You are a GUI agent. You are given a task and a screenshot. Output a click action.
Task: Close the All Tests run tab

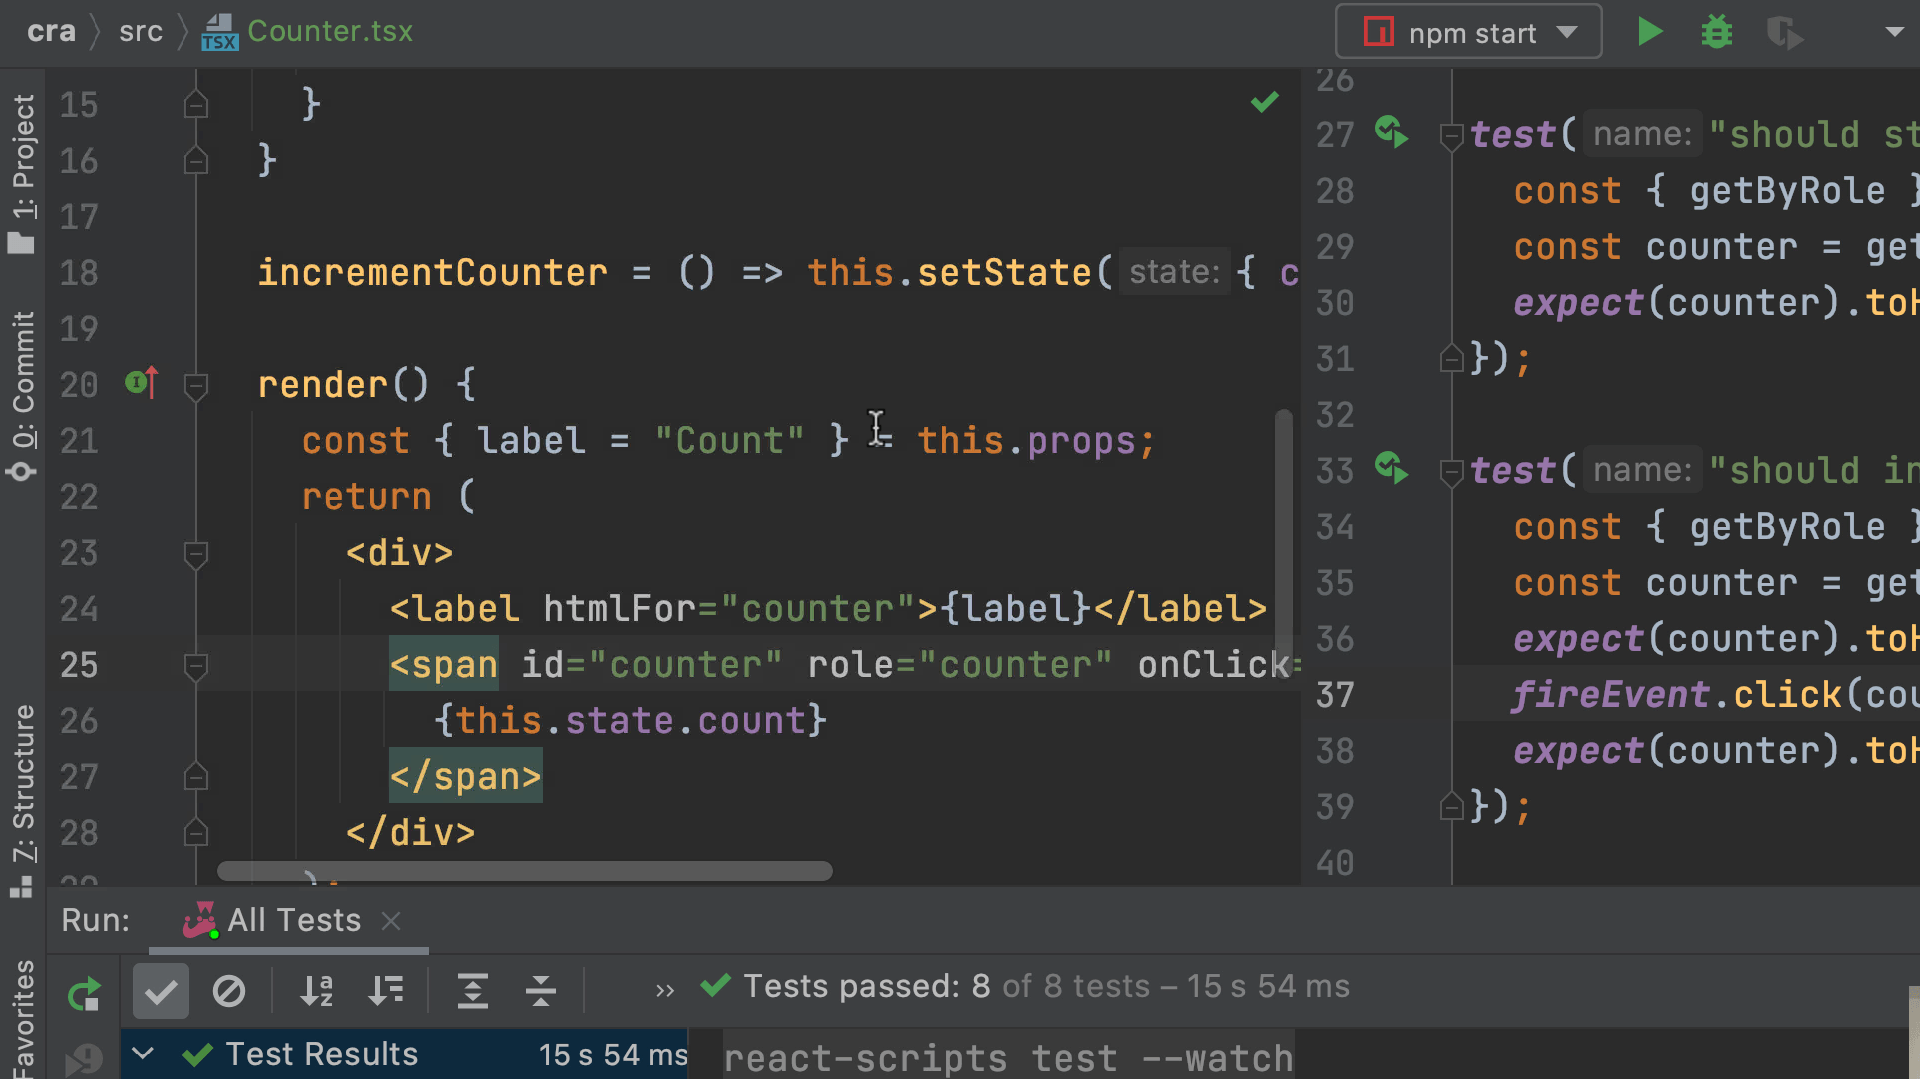click(x=391, y=920)
